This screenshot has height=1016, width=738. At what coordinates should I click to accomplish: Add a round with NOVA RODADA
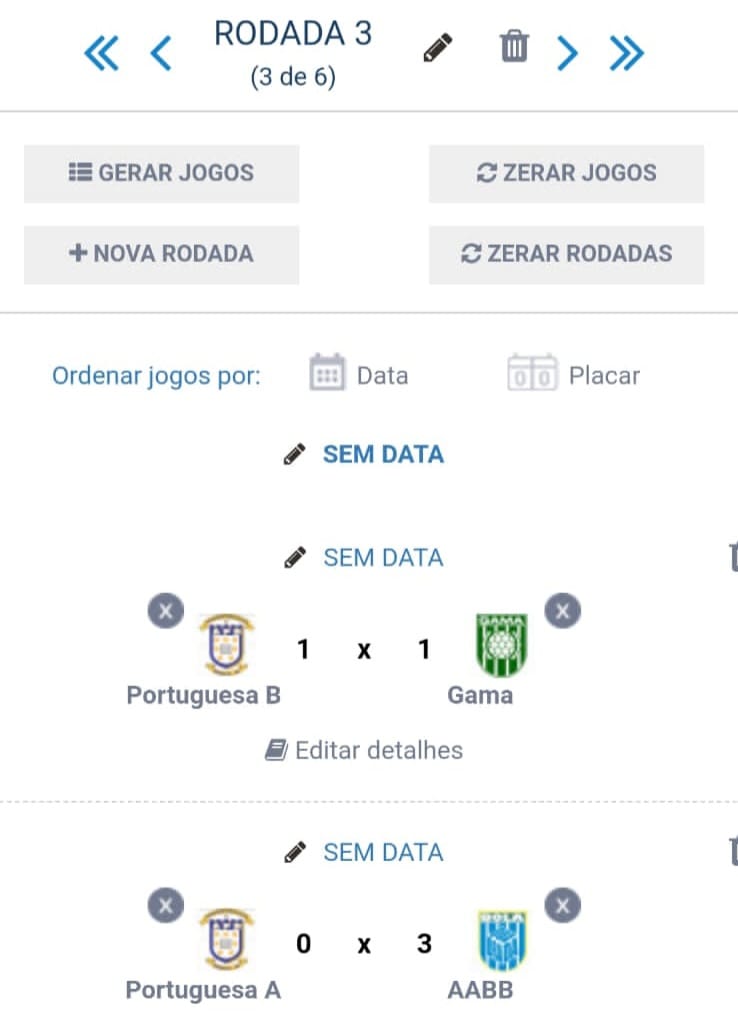coord(161,254)
